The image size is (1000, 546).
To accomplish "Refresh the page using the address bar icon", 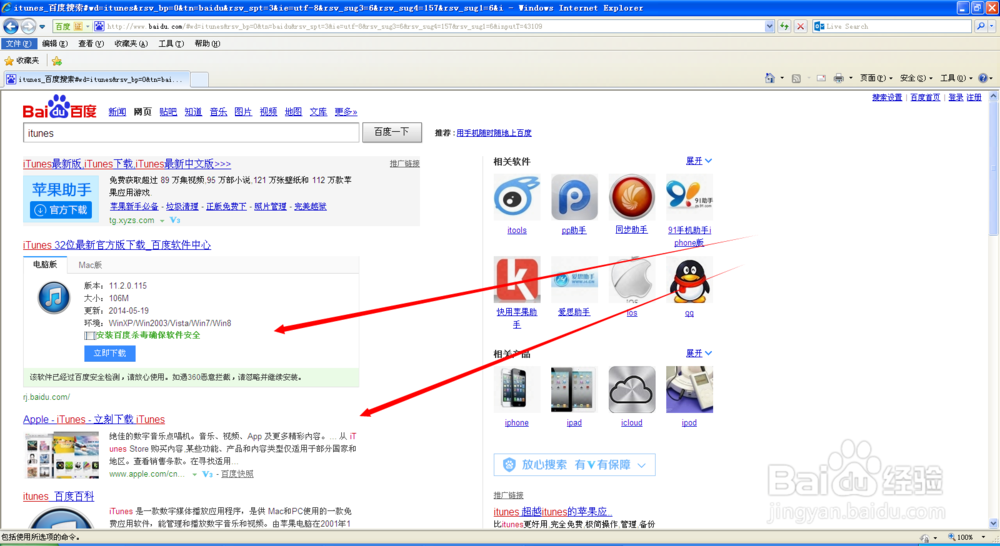I will click(x=784, y=26).
